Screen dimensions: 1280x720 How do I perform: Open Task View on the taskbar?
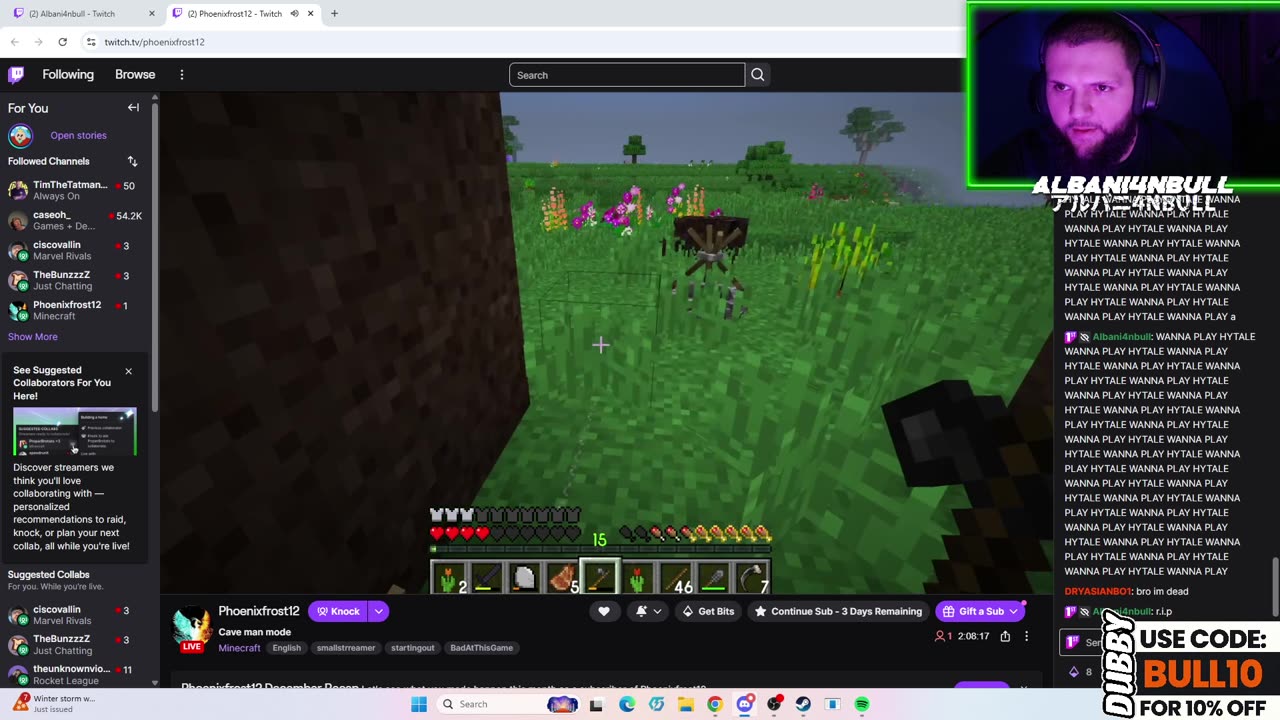[x=596, y=704]
